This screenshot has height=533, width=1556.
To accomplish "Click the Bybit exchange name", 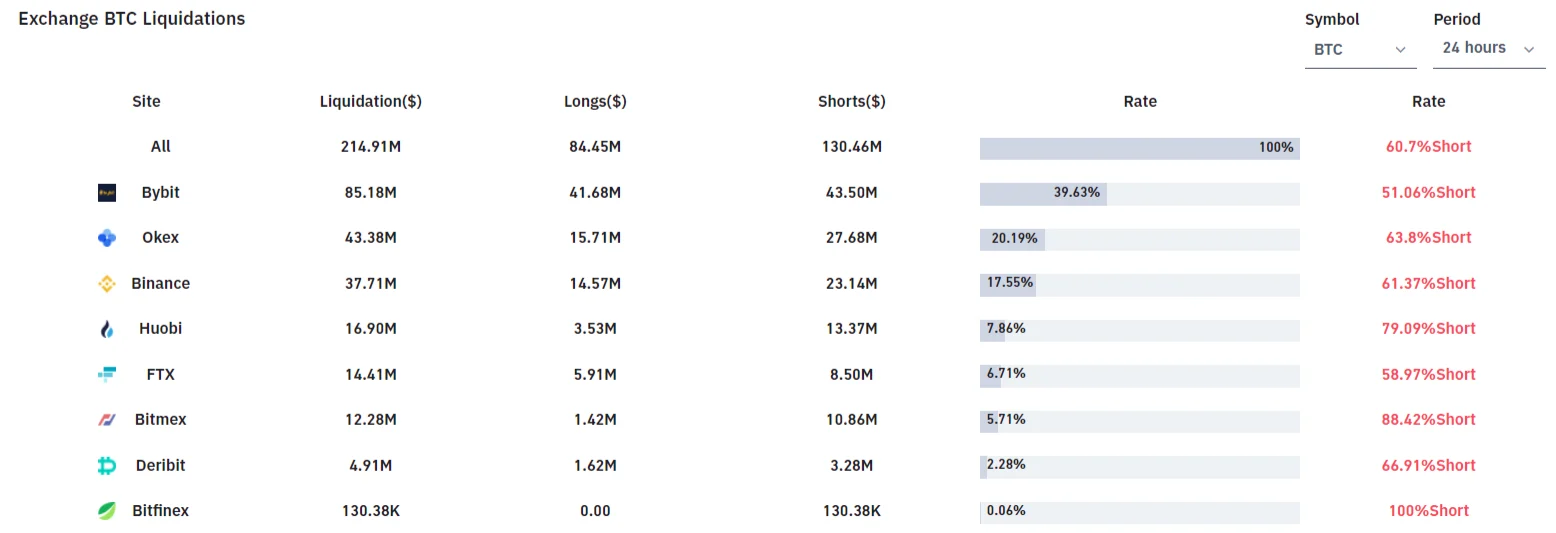I will [x=161, y=192].
